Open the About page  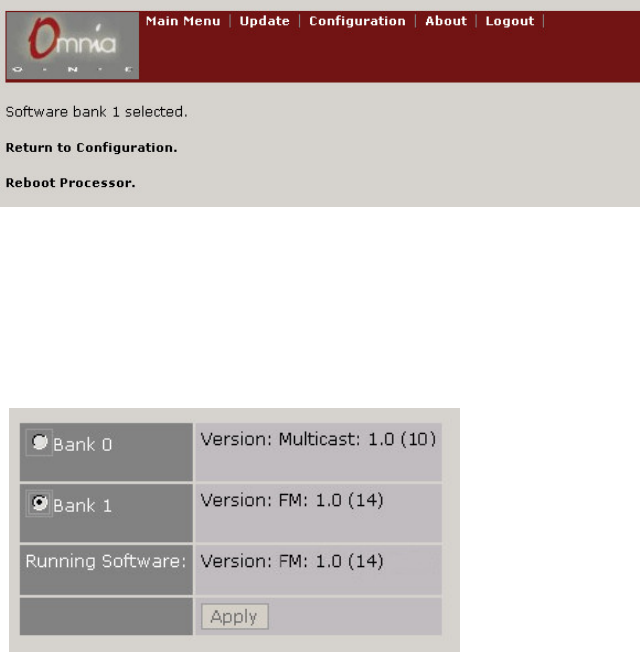click(446, 21)
